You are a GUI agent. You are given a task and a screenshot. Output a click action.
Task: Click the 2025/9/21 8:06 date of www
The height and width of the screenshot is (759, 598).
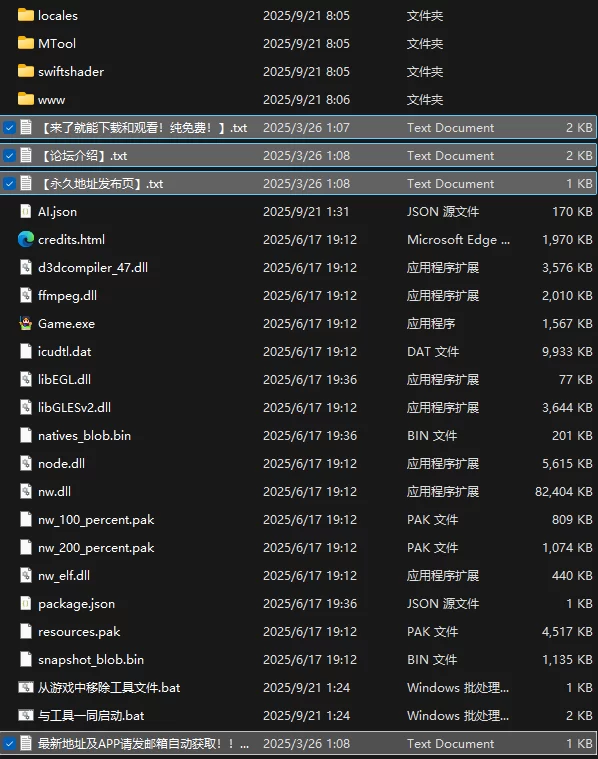[306, 99]
